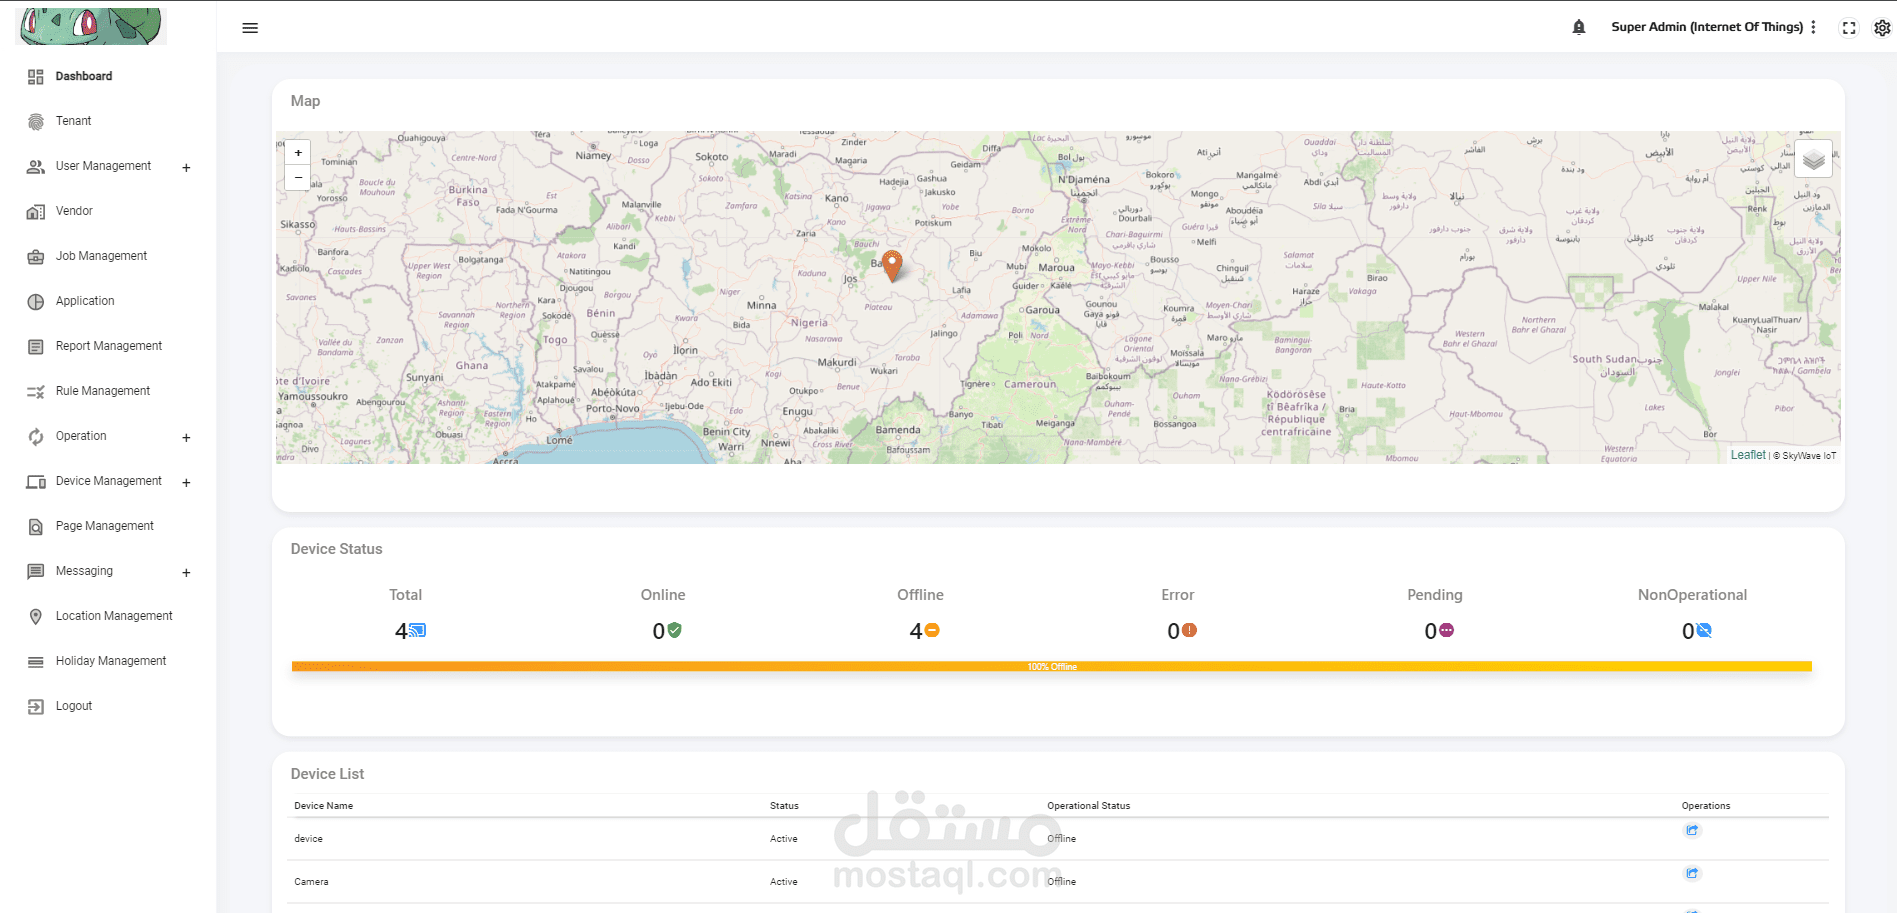Click the Pending status icon
The height and width of the screenshot is (913, 1897).
1446,630
